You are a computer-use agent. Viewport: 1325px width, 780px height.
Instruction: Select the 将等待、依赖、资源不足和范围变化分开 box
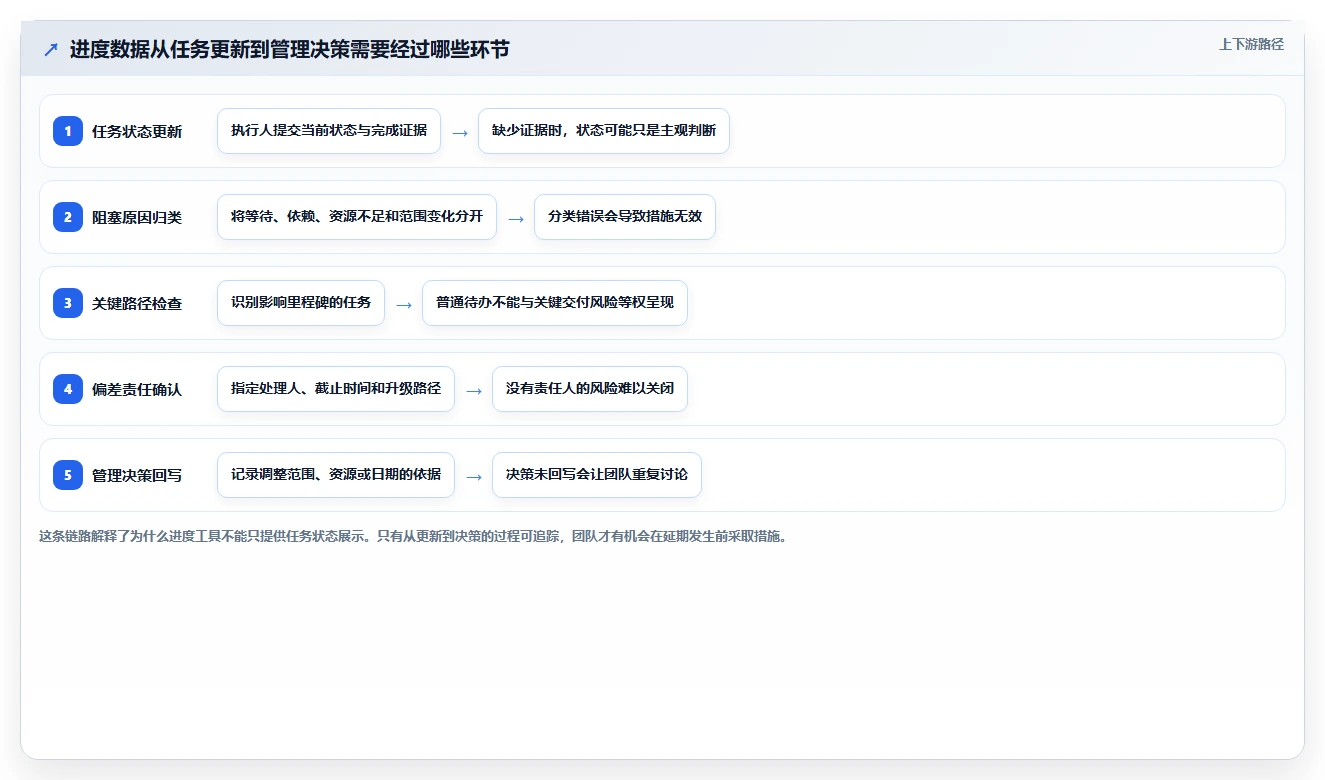pyautogui.click(x=357, y=217)
